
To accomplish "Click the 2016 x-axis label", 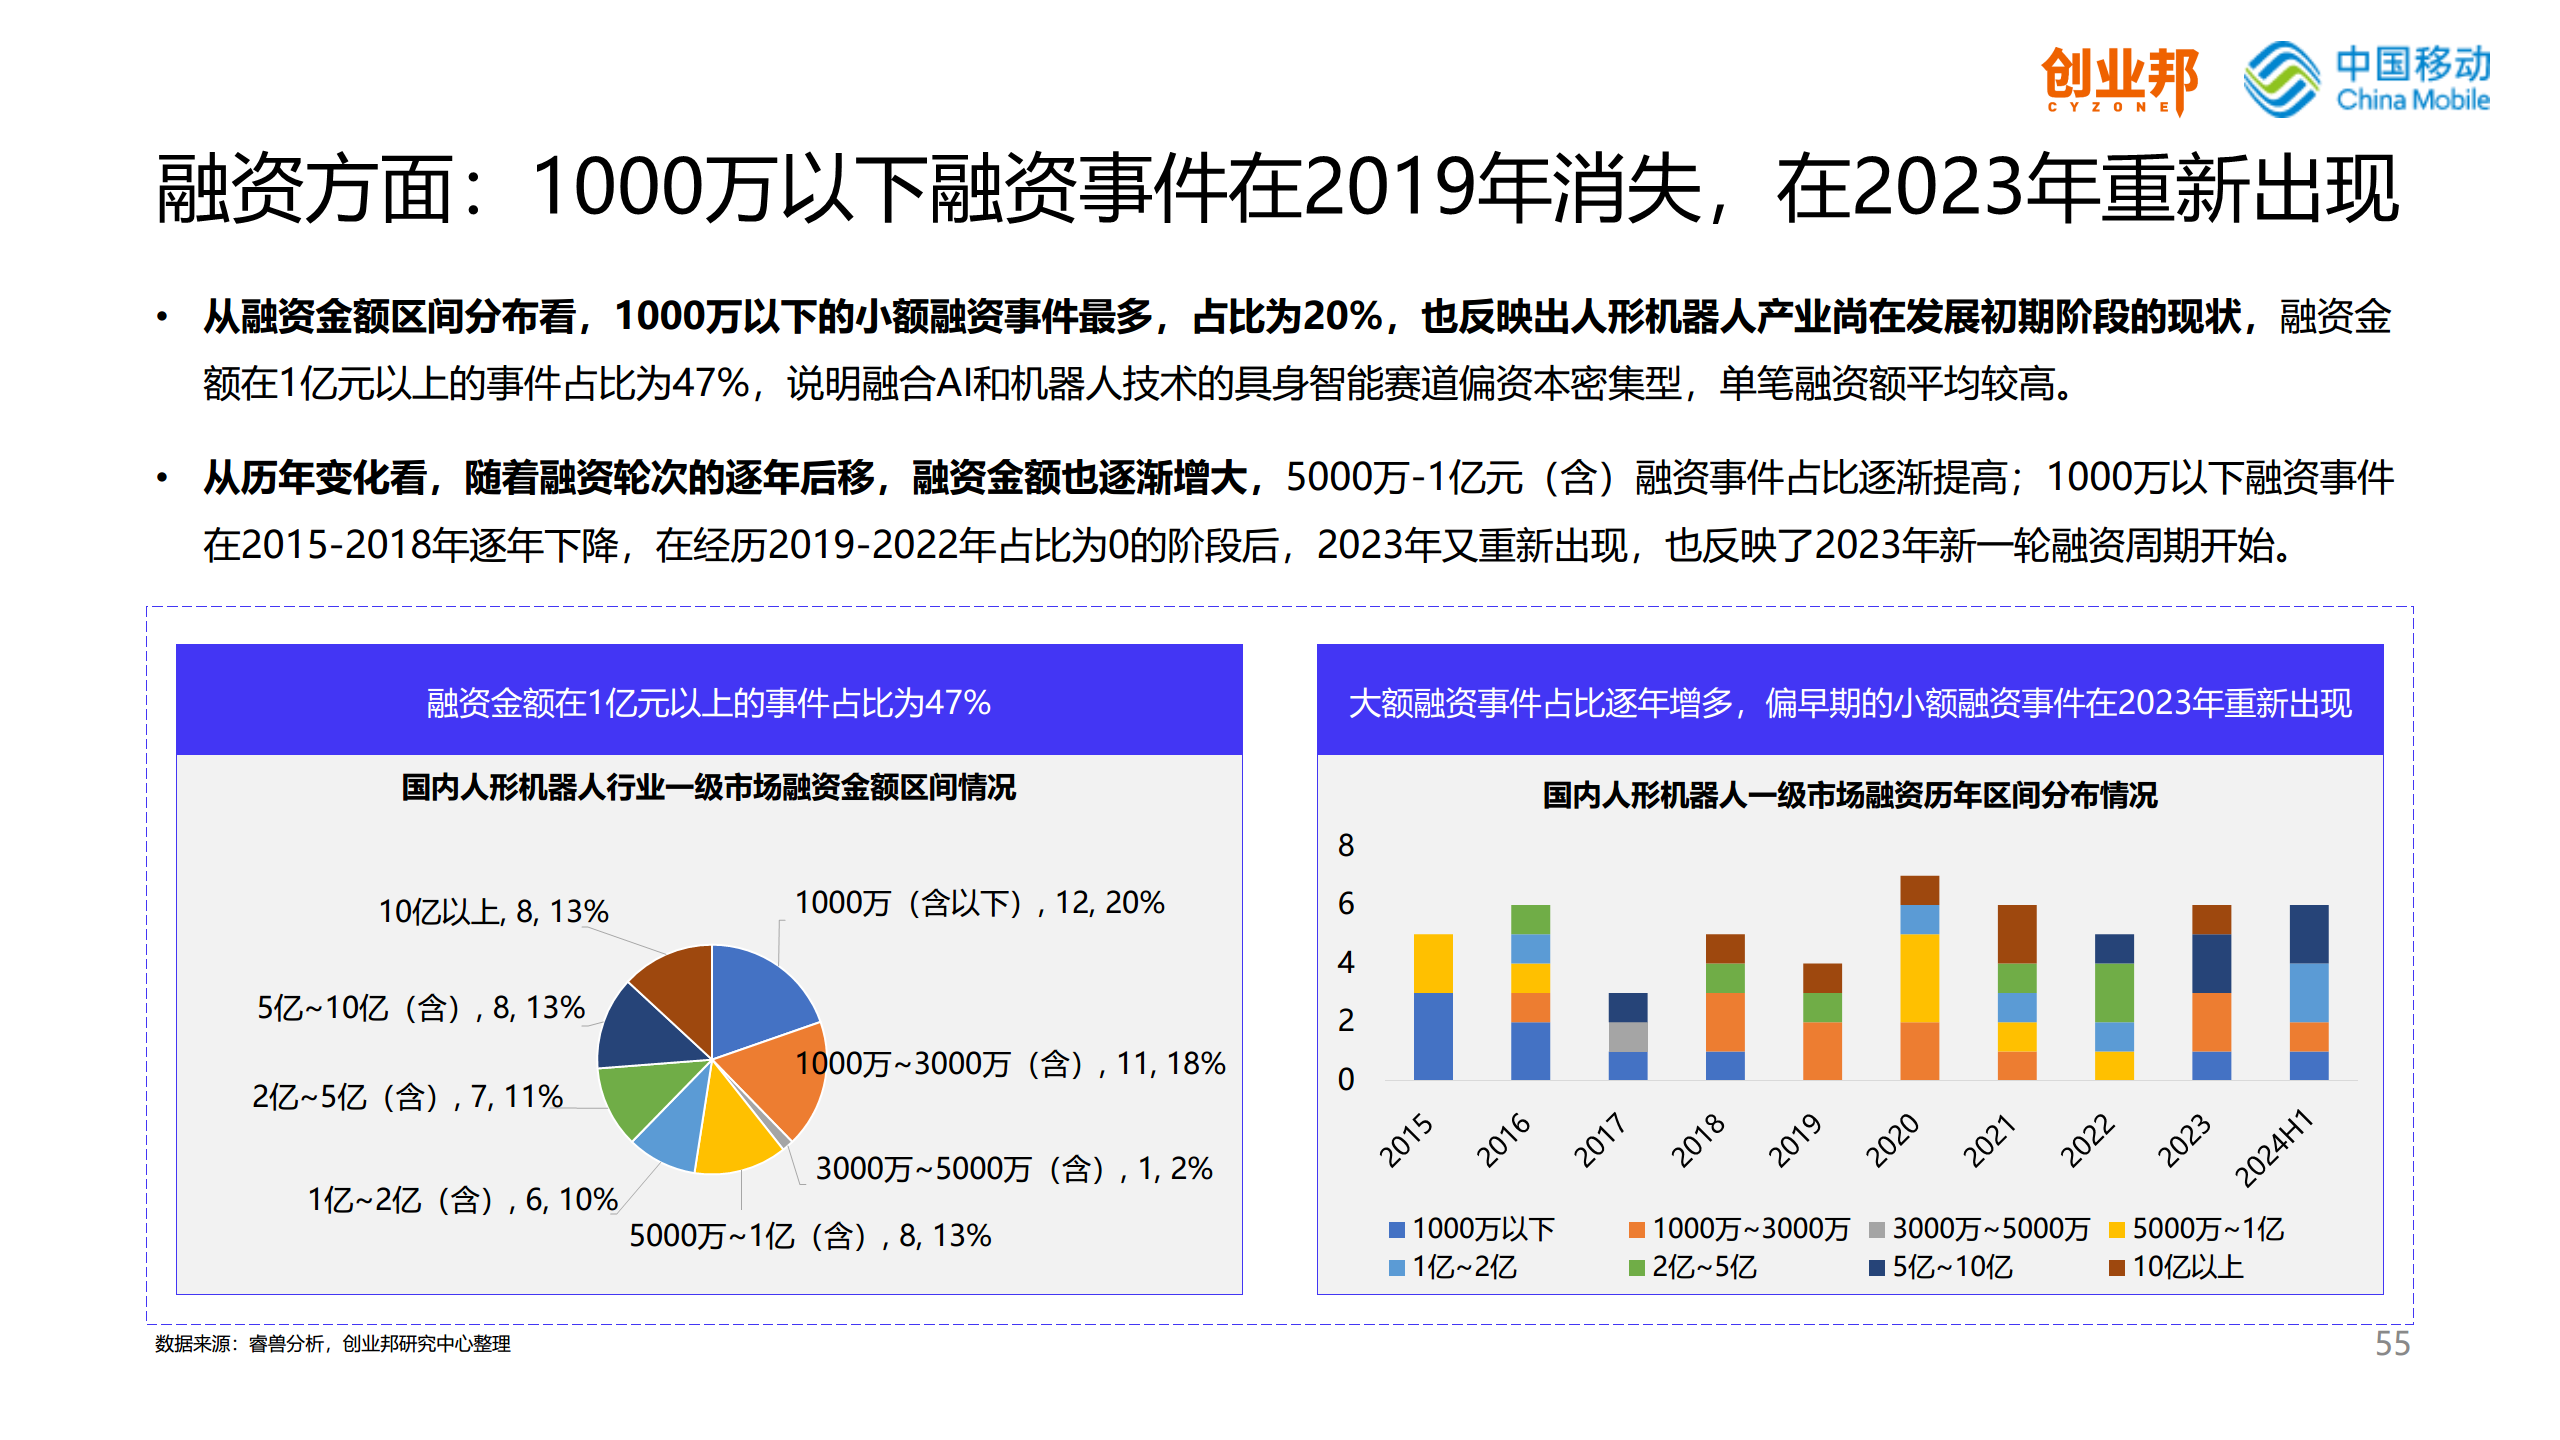I will coord(1503,1140).
